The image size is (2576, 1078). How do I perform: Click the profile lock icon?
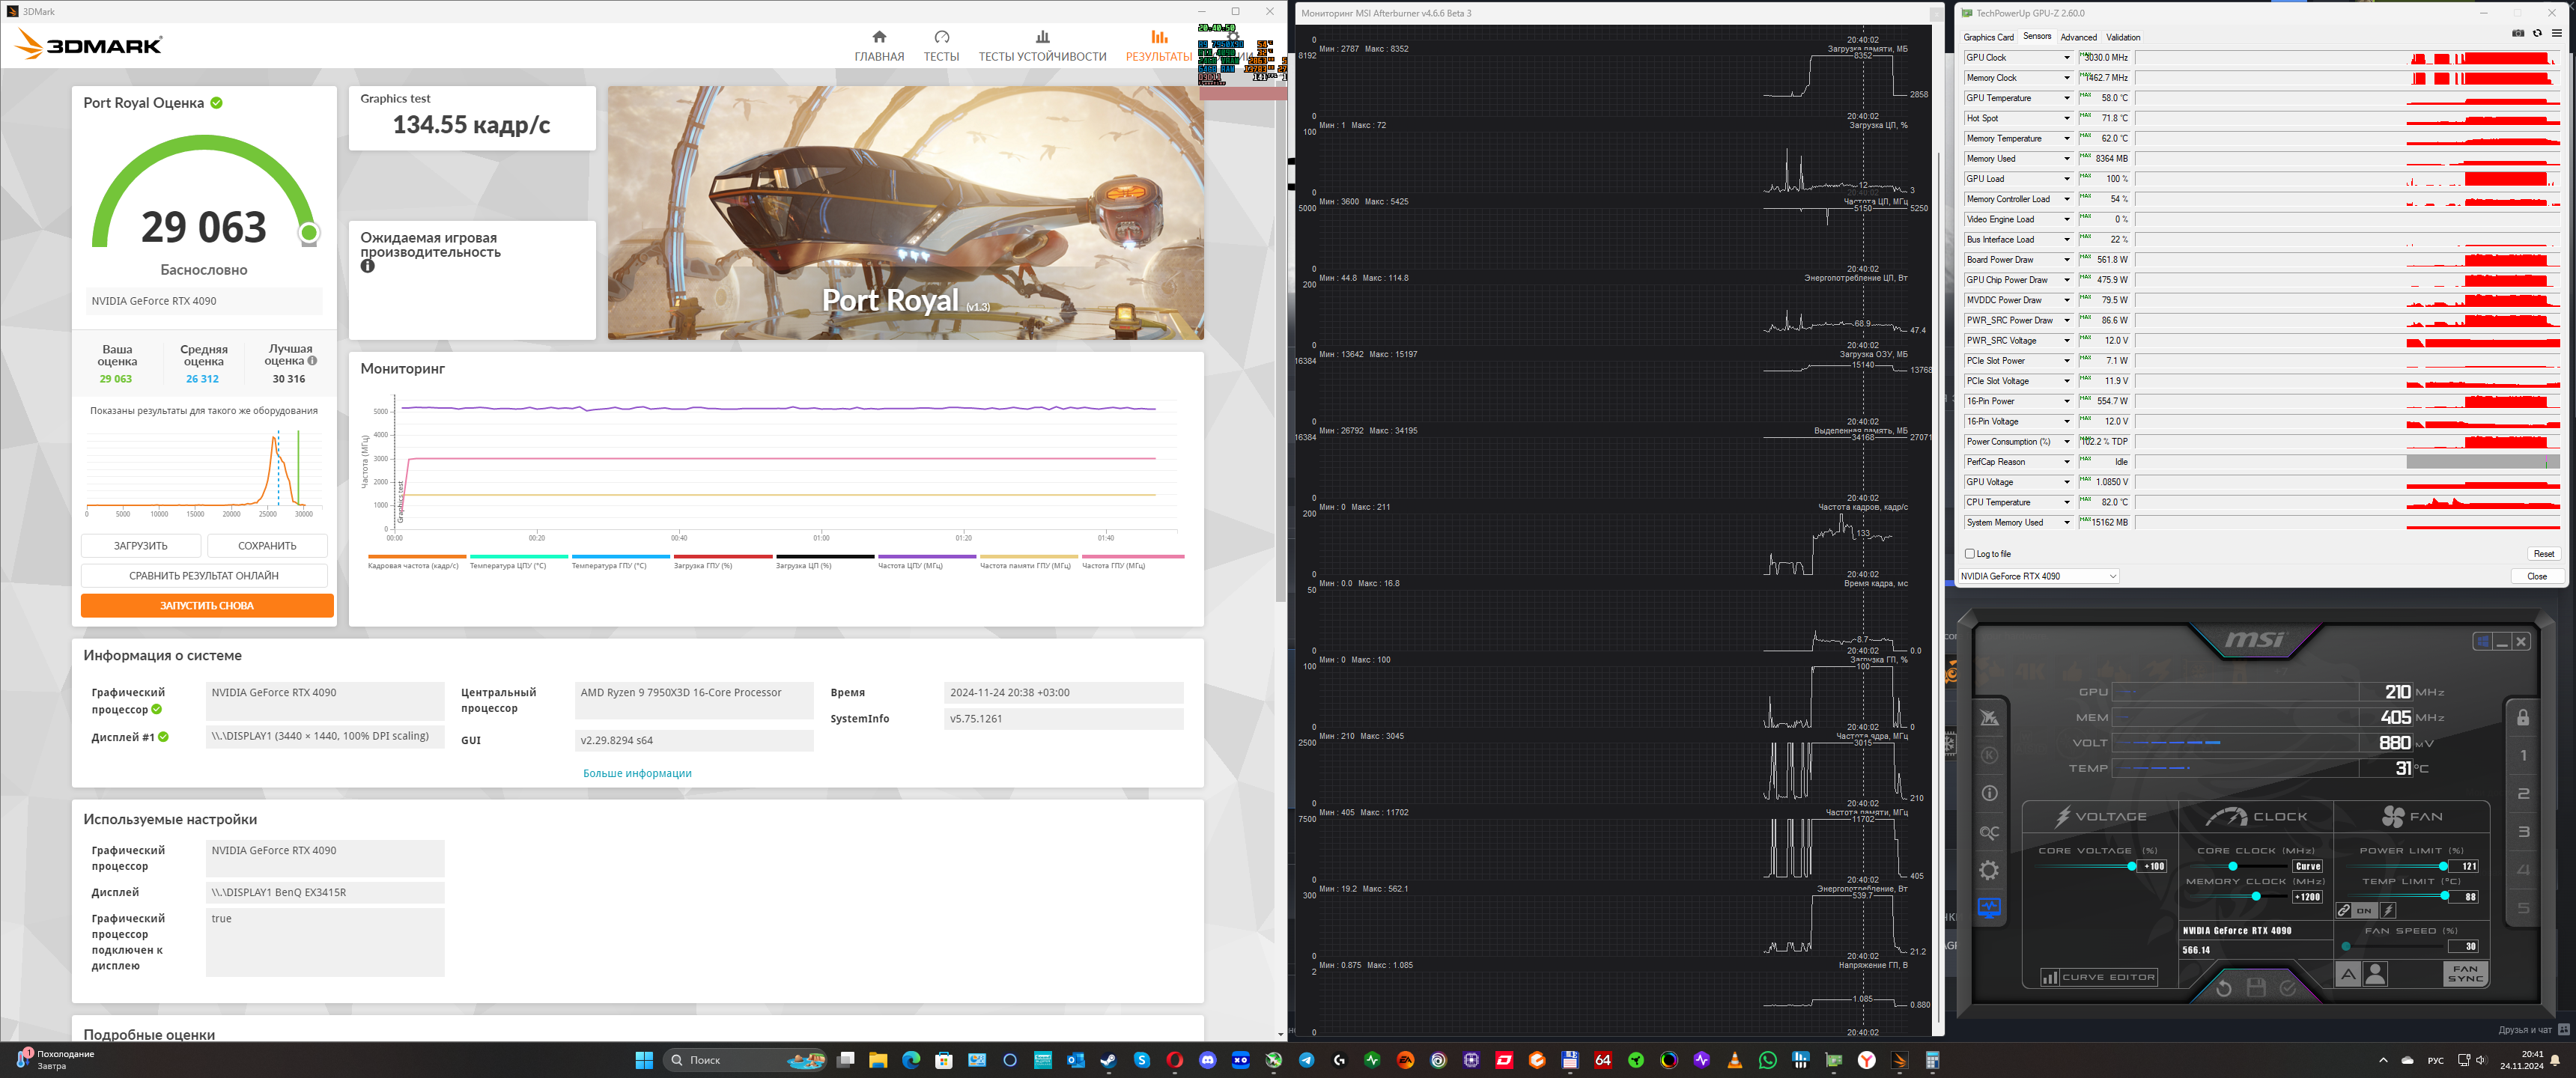[x=2522, y=717]
